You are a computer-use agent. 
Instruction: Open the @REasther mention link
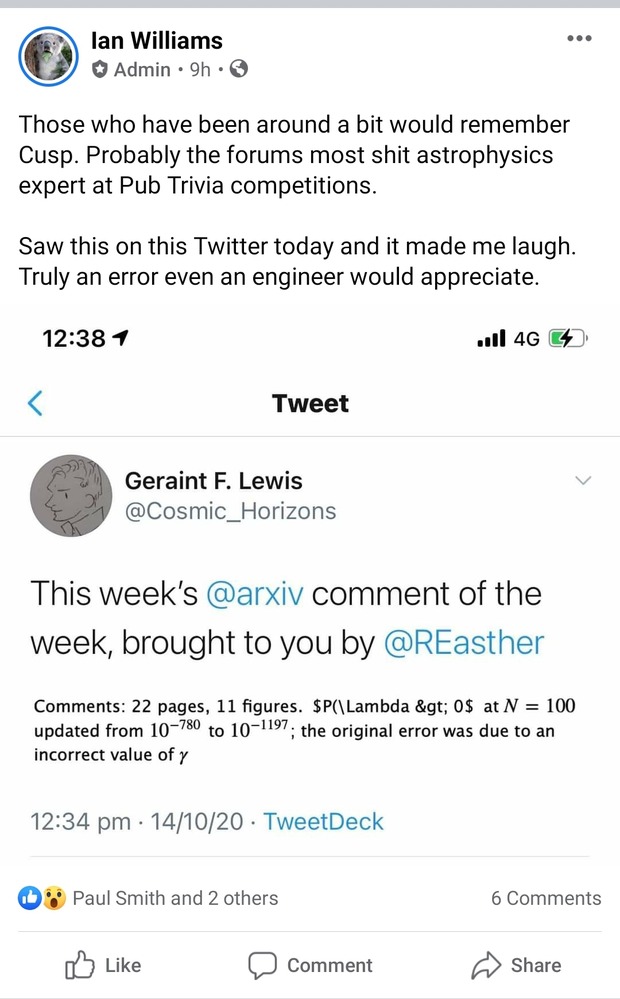[463, 642]
